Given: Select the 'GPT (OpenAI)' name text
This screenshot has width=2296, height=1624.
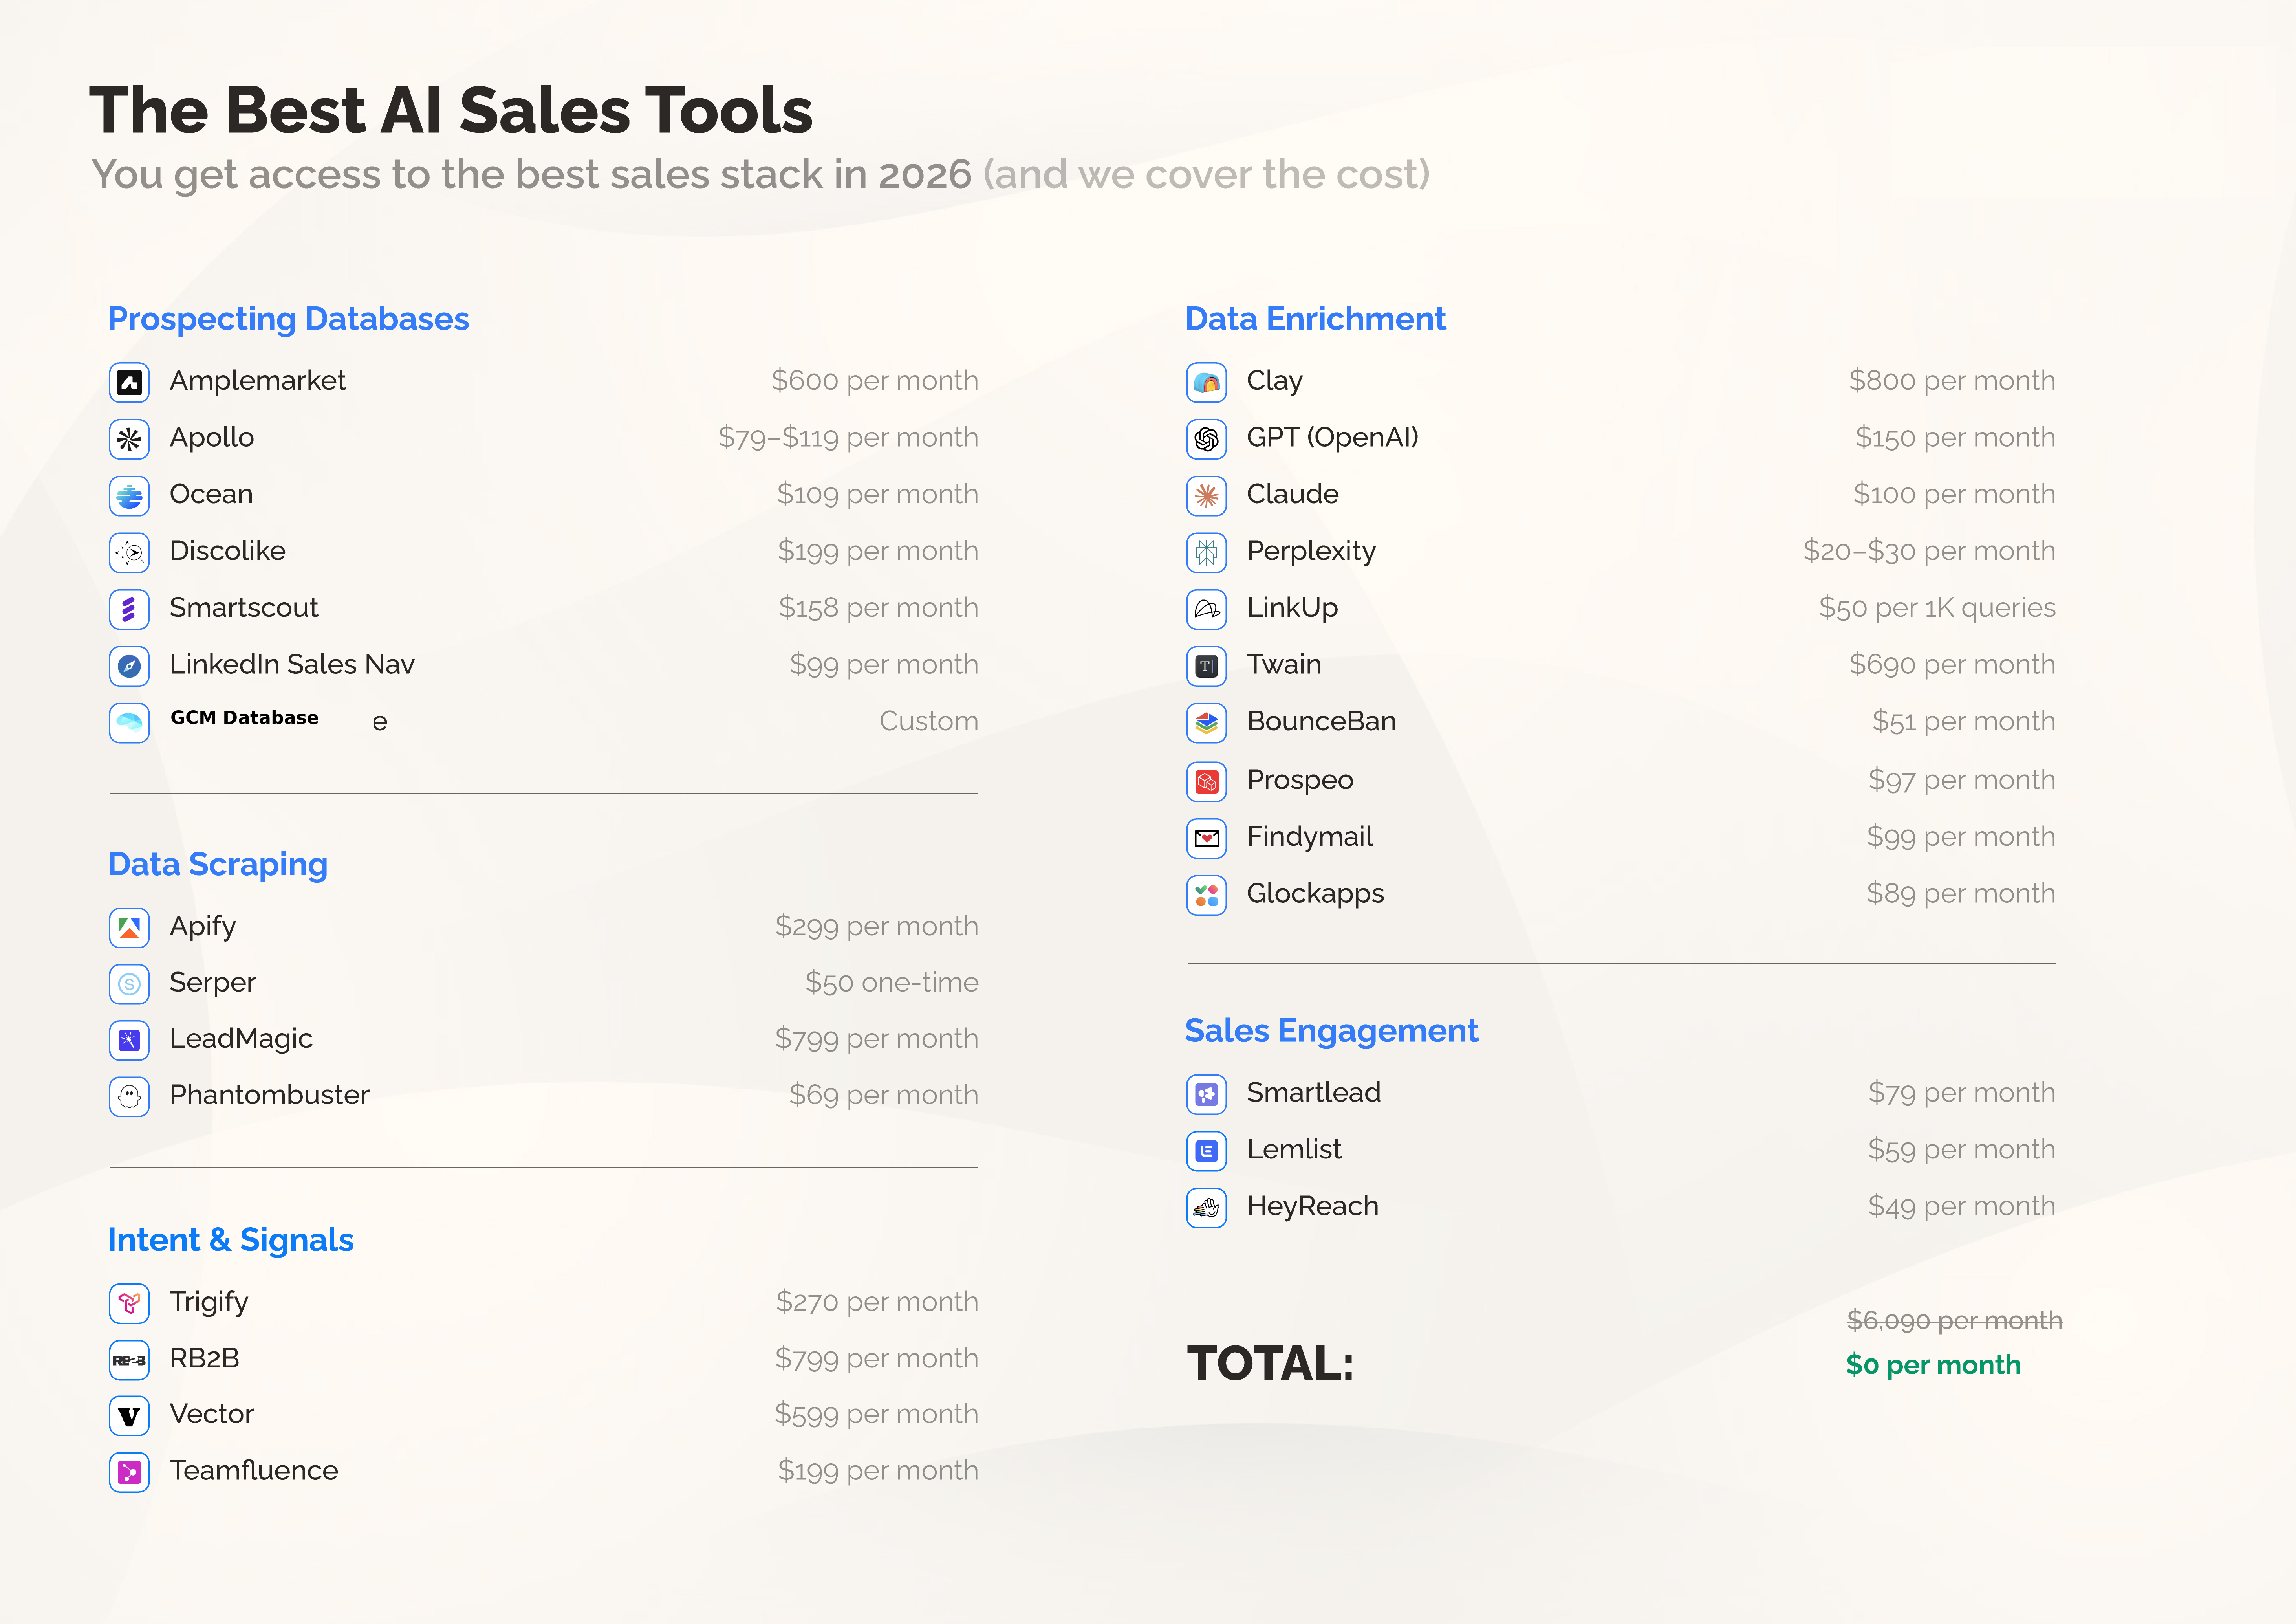Looking at the screenshot, I should pos(1333,438).
